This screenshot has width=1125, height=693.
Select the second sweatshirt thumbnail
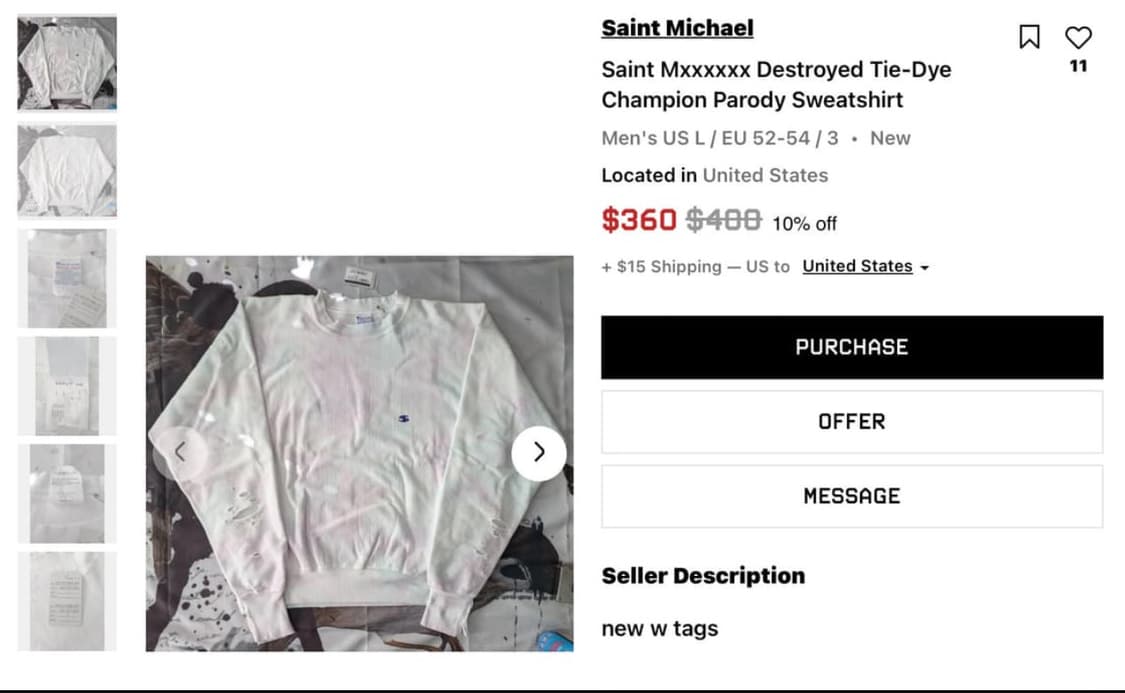[x=66, y=171]
